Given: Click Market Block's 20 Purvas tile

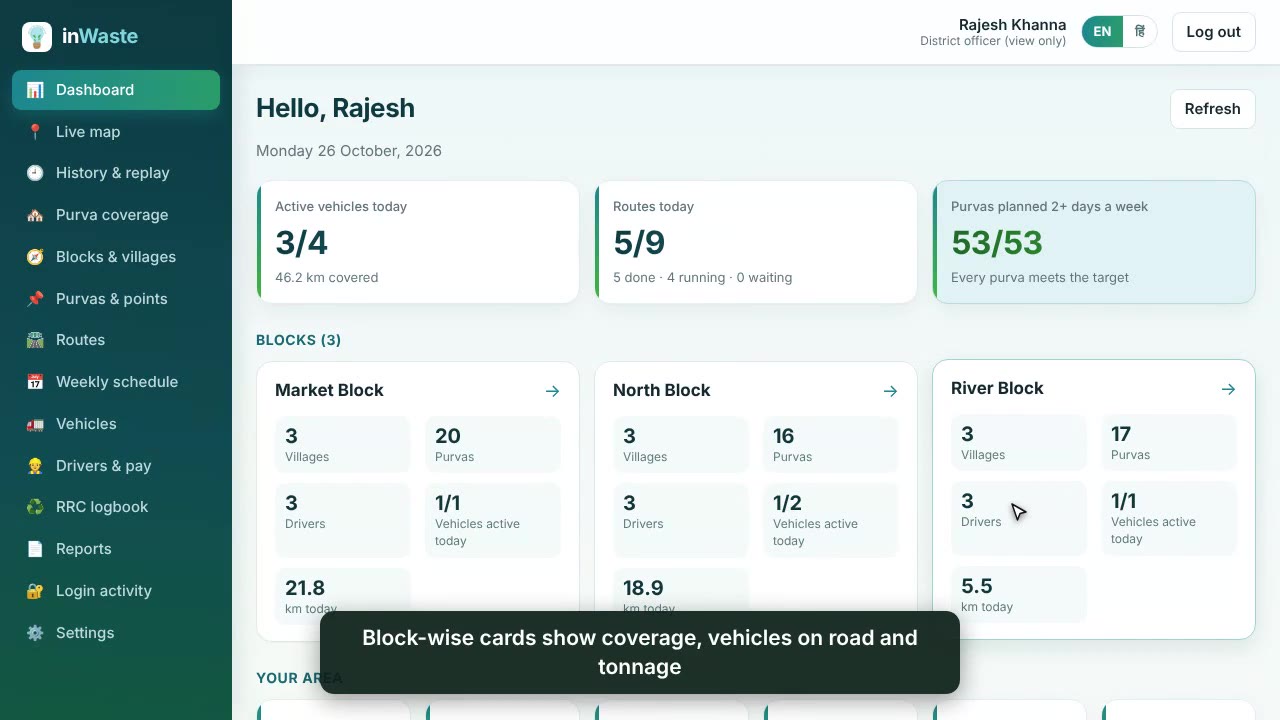Looking at the screenshot, I should [x=493, y=445].
